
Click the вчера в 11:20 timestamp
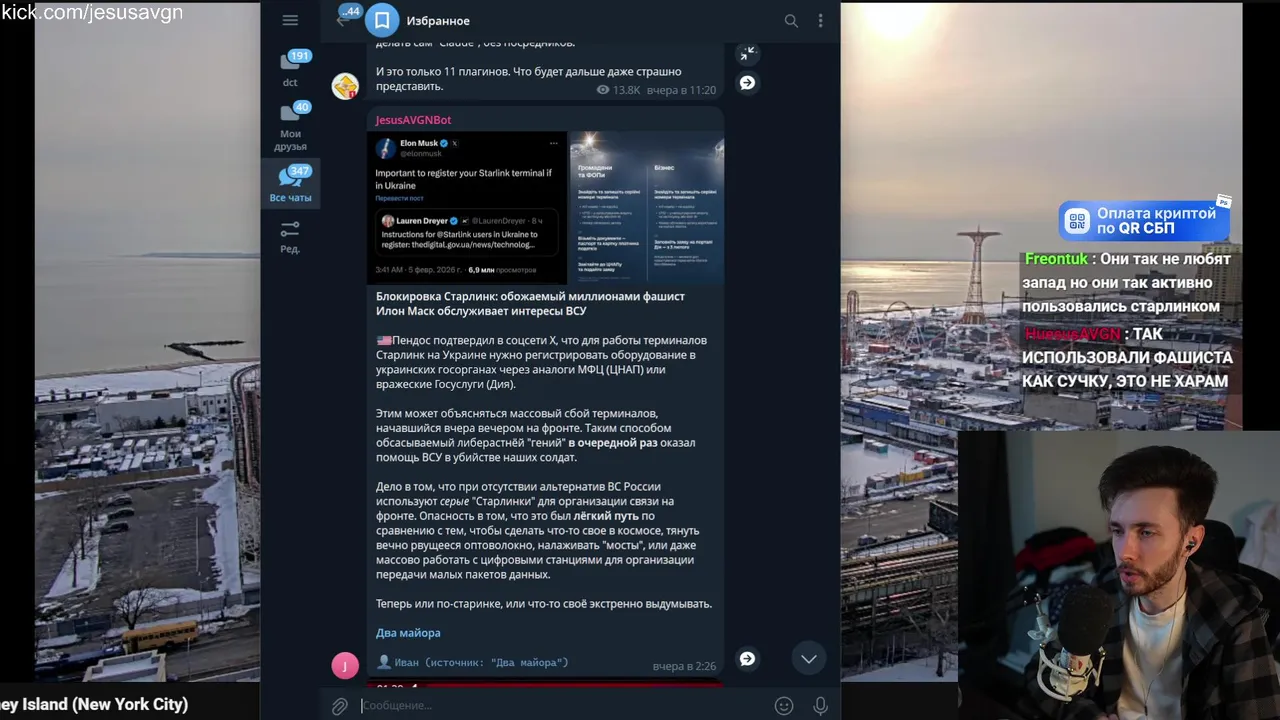(681, 90)
